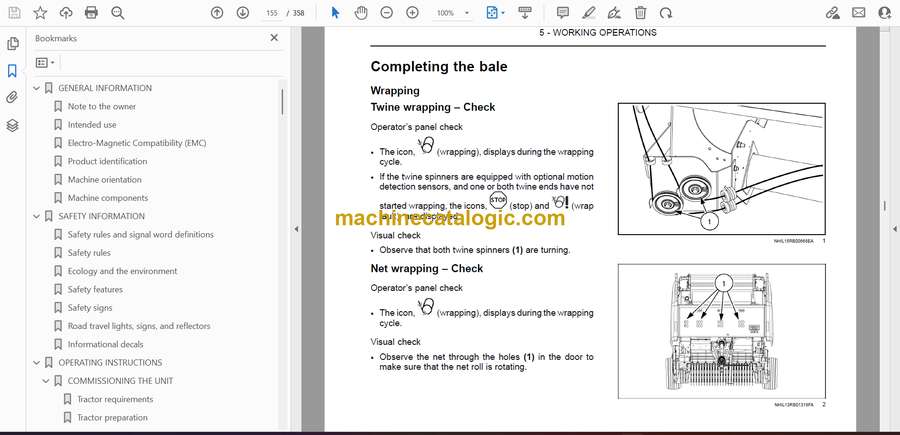Collapse the COMMISSIONING THE UNIT bookmark
This screenshot has width=900, height=435.
tap(46, 381)
